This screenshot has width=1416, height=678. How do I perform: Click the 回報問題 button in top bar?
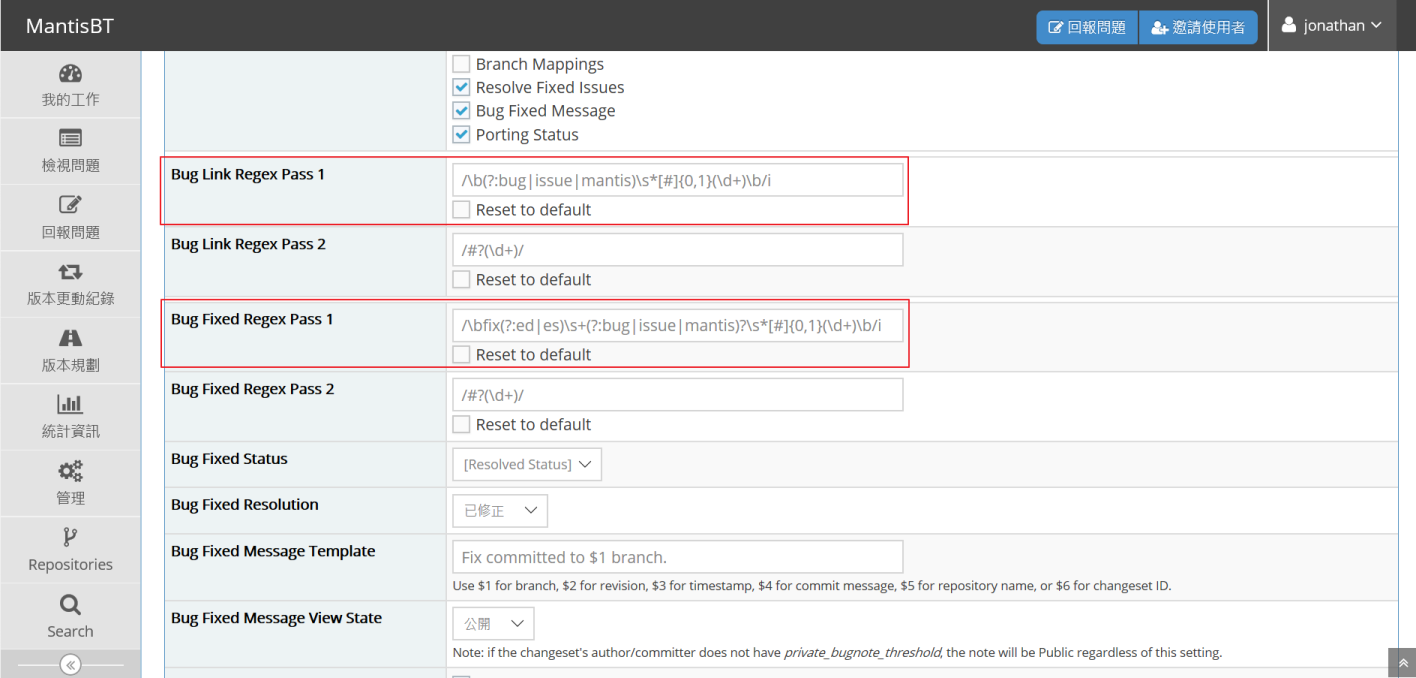click(1087, 28)
